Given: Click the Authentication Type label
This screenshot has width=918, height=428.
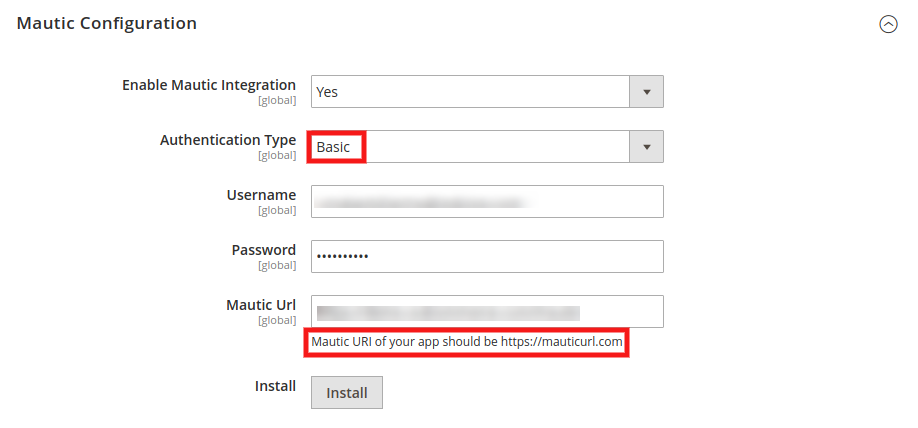Looking at the screenshot, I should point(228,140).
